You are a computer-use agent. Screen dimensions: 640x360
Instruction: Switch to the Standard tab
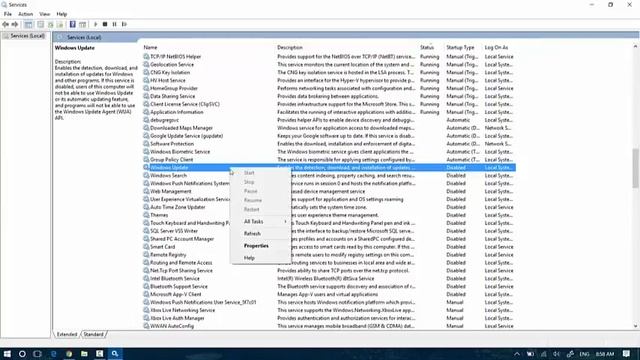(93, 334)
